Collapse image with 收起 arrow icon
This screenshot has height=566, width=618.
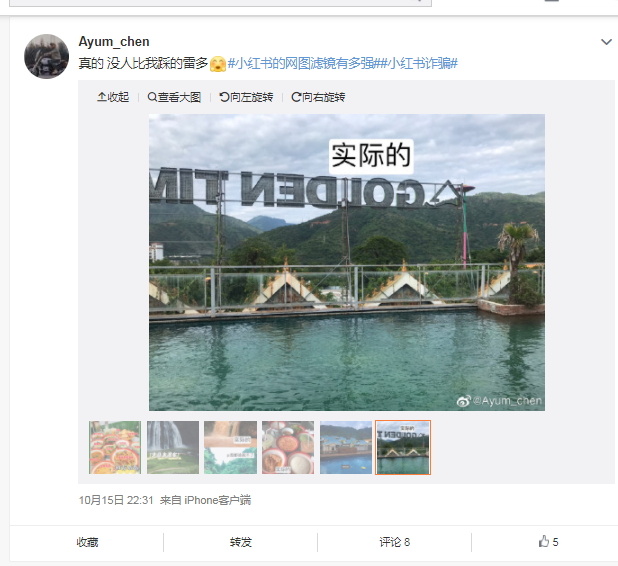point(102,97)
